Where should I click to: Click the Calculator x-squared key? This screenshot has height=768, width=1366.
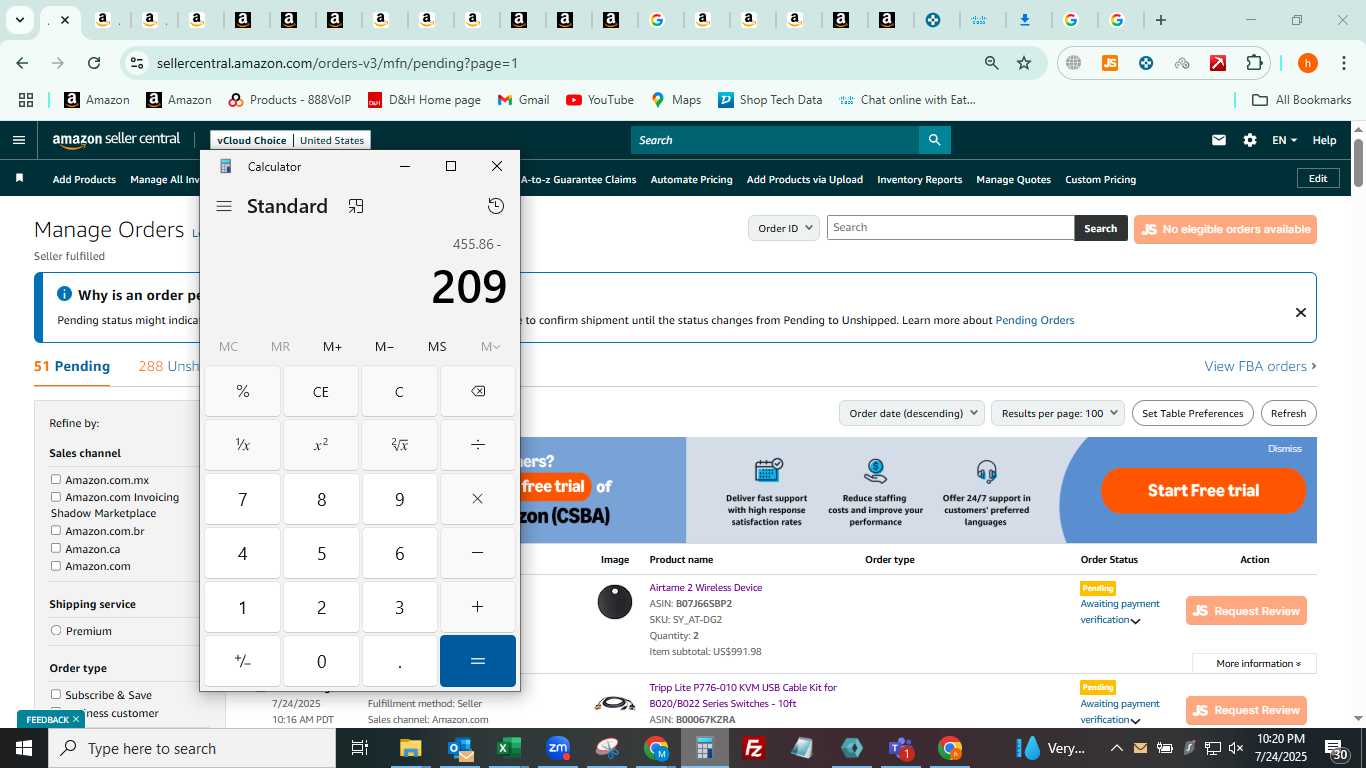[321, 445]
